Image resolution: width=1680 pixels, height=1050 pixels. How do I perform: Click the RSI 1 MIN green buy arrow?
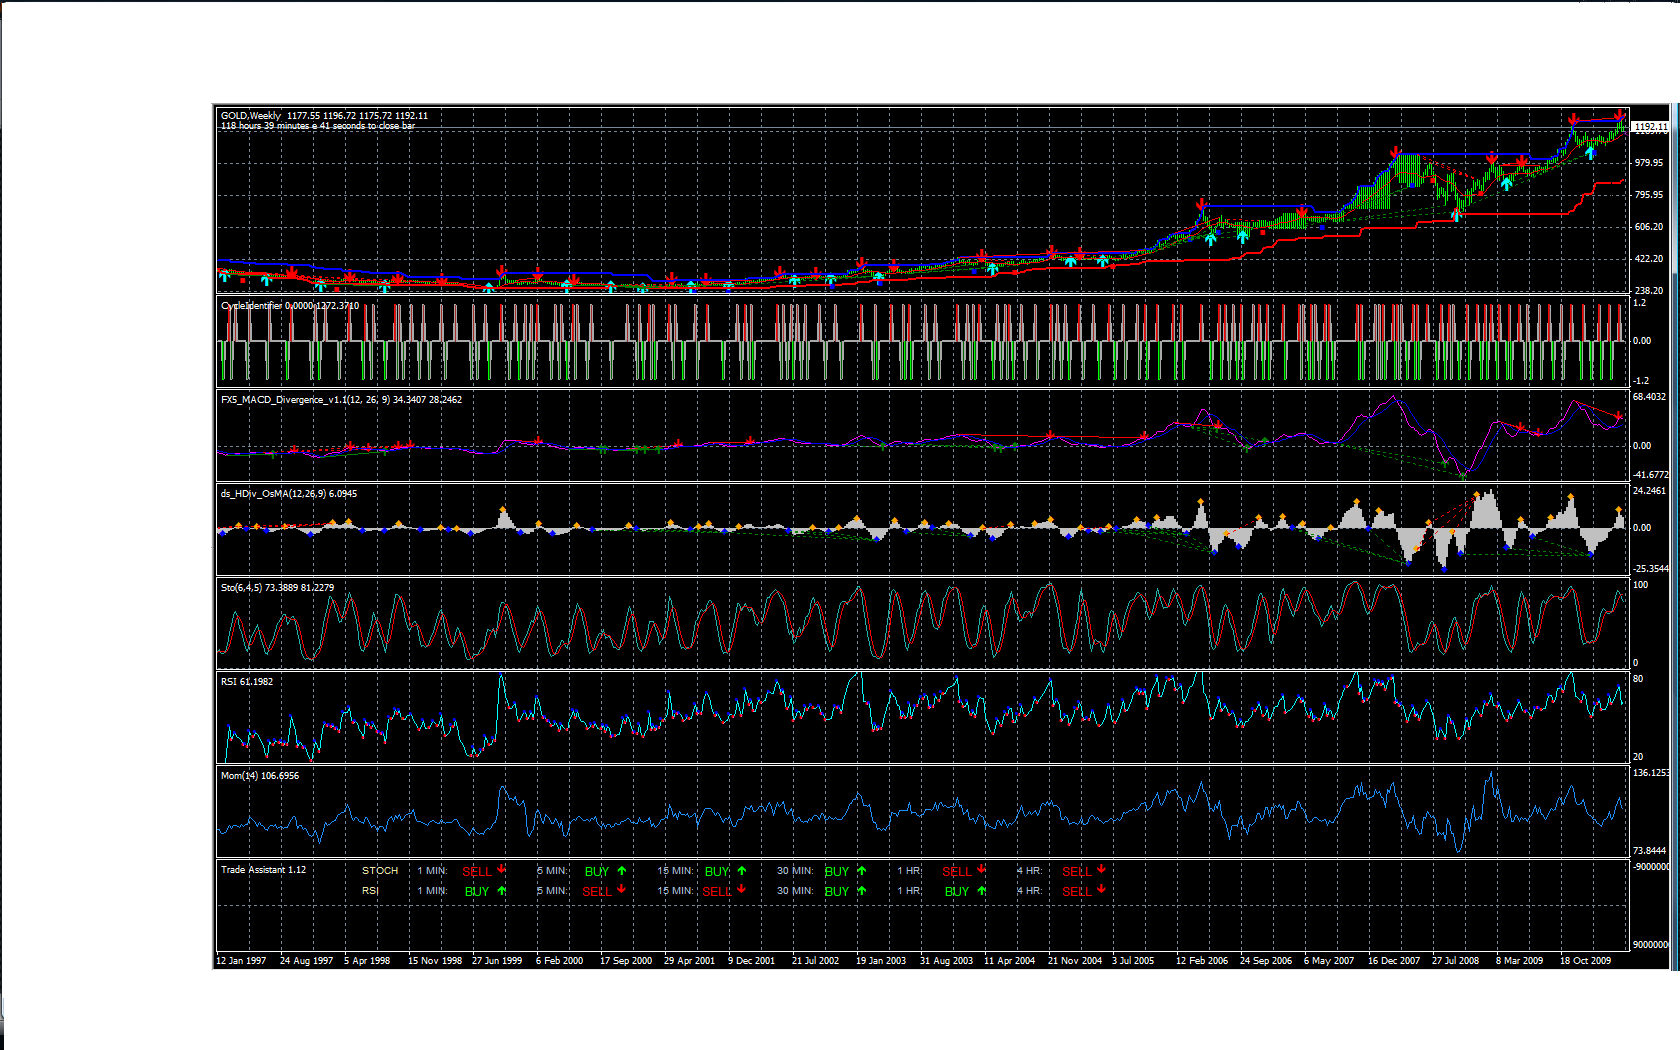(x=502, y=891)
